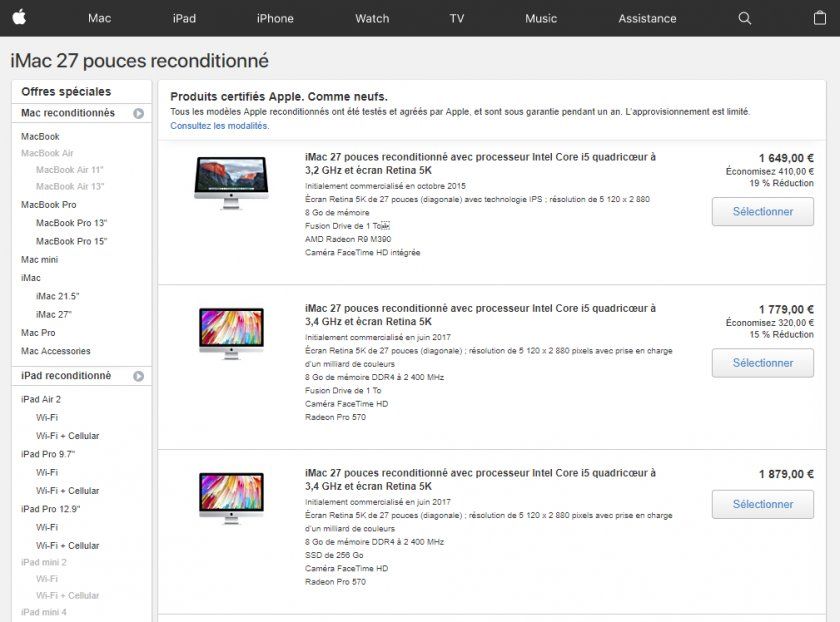Open the Watch menu item

pos(371,17)
